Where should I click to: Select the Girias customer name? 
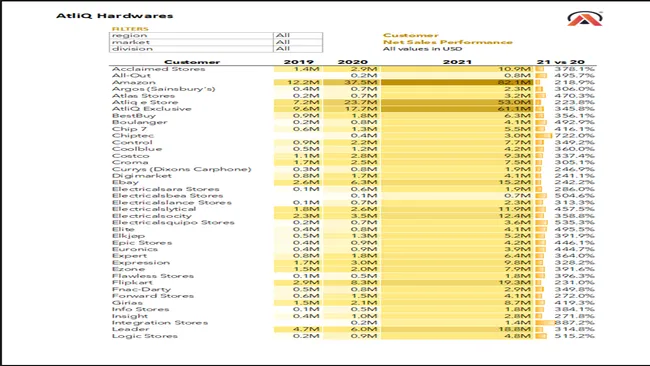127,303
